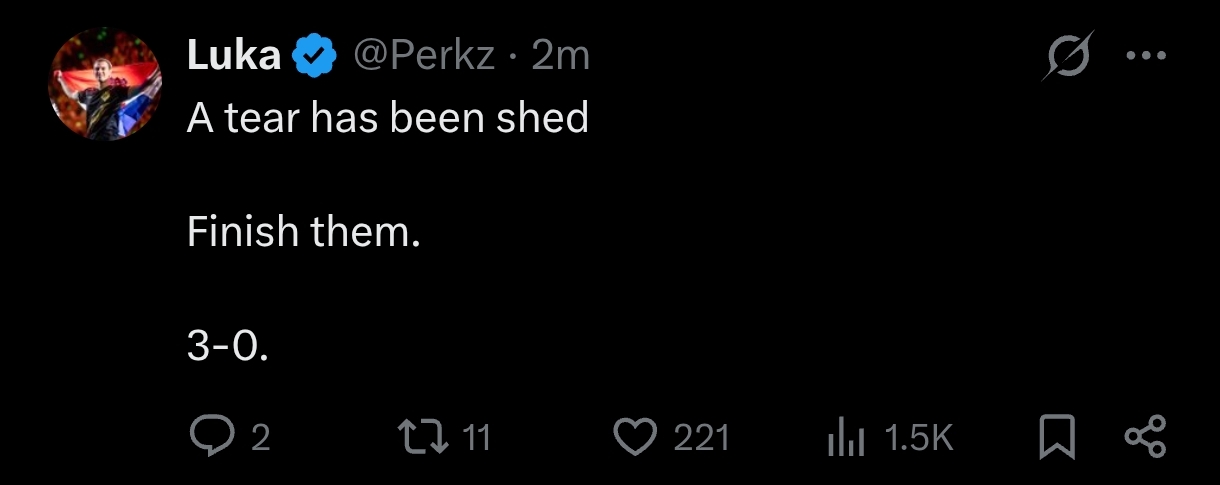Toggle the bookmark icon on the post
The height and width of the screenshot is (485, 1220).
click(1056, 438)
